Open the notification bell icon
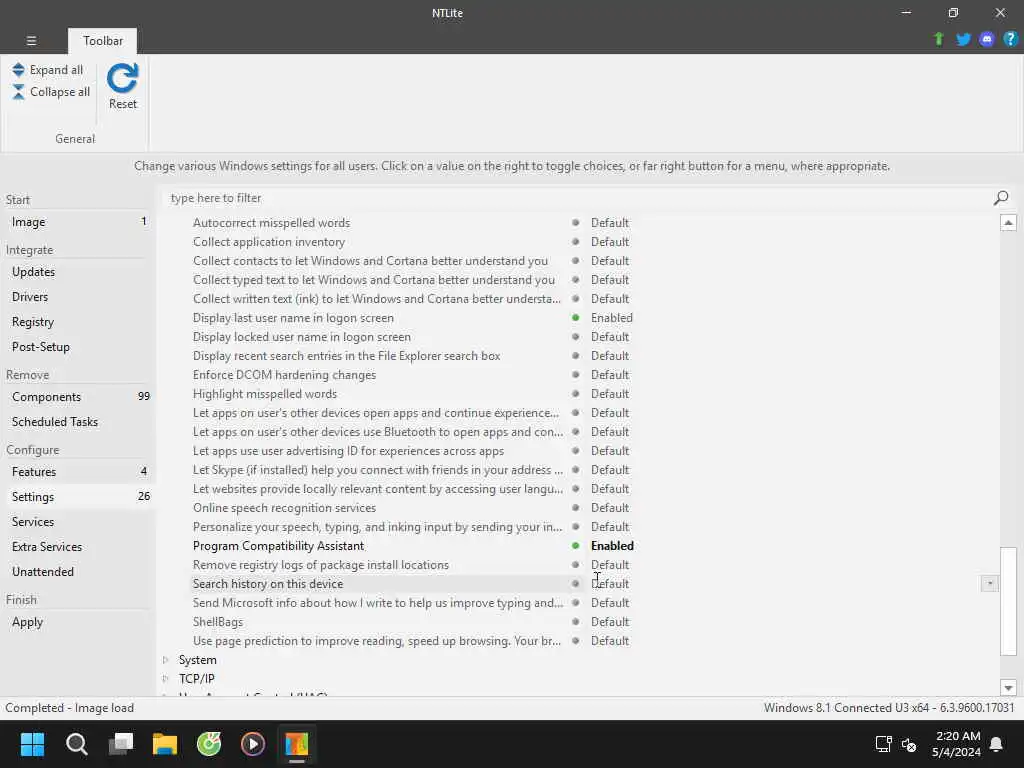This screenshot has width=1024, height=768. coord(997,744)
